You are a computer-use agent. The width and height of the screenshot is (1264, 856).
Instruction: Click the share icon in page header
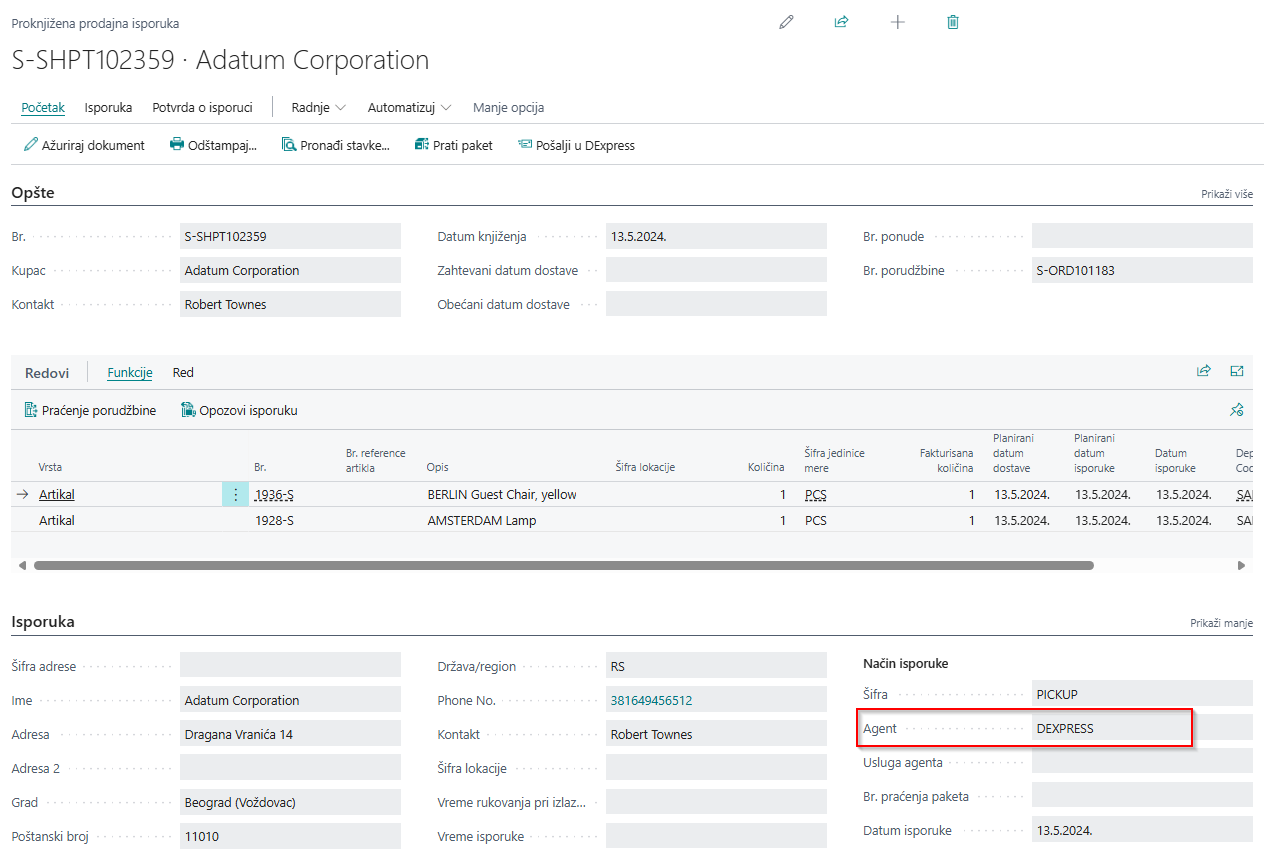point(841,22)
